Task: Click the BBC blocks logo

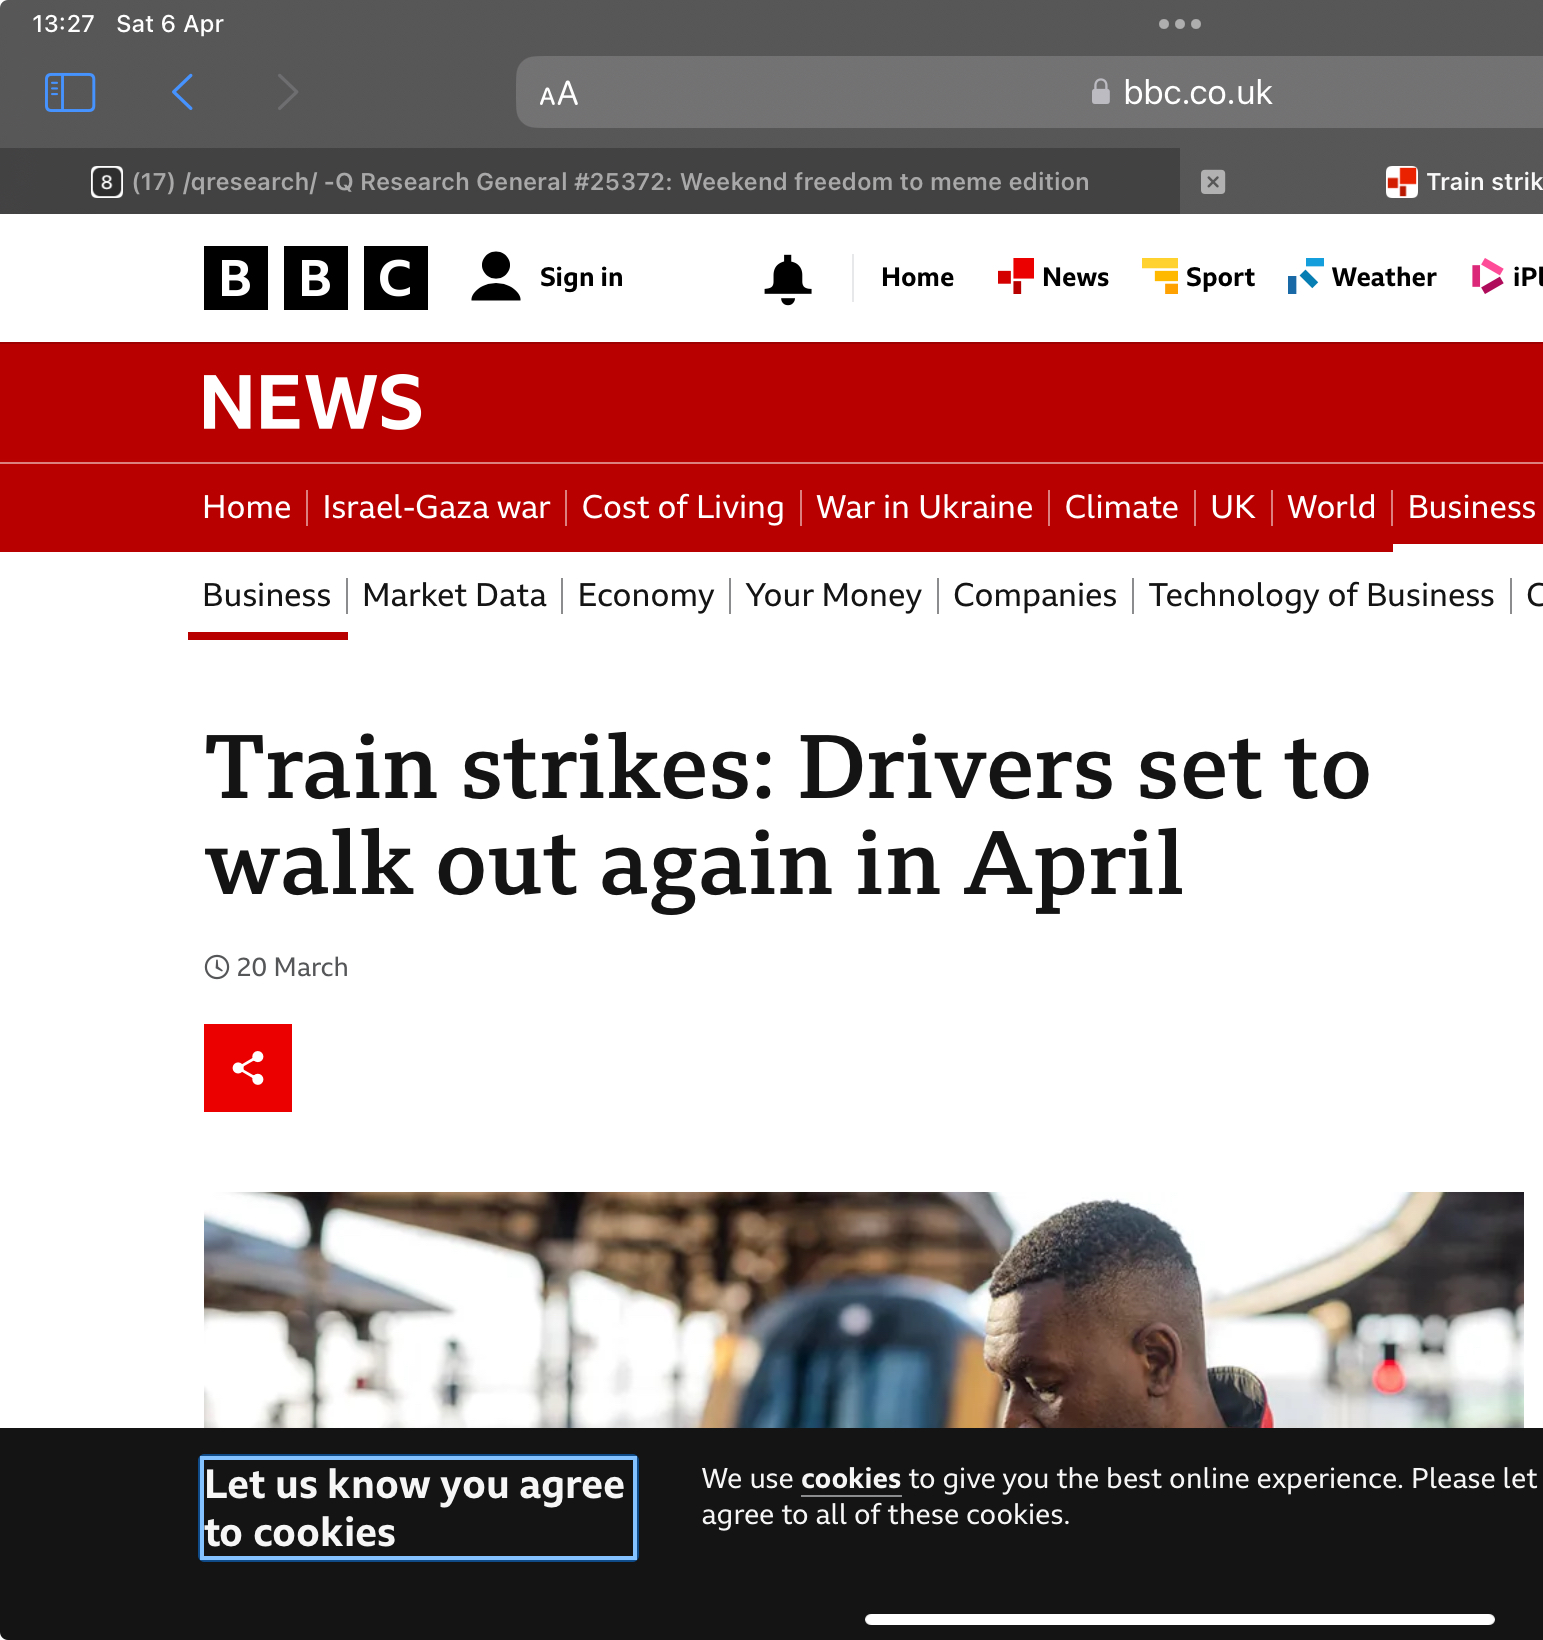Action: pyautogui.click(x=316, y=278)
